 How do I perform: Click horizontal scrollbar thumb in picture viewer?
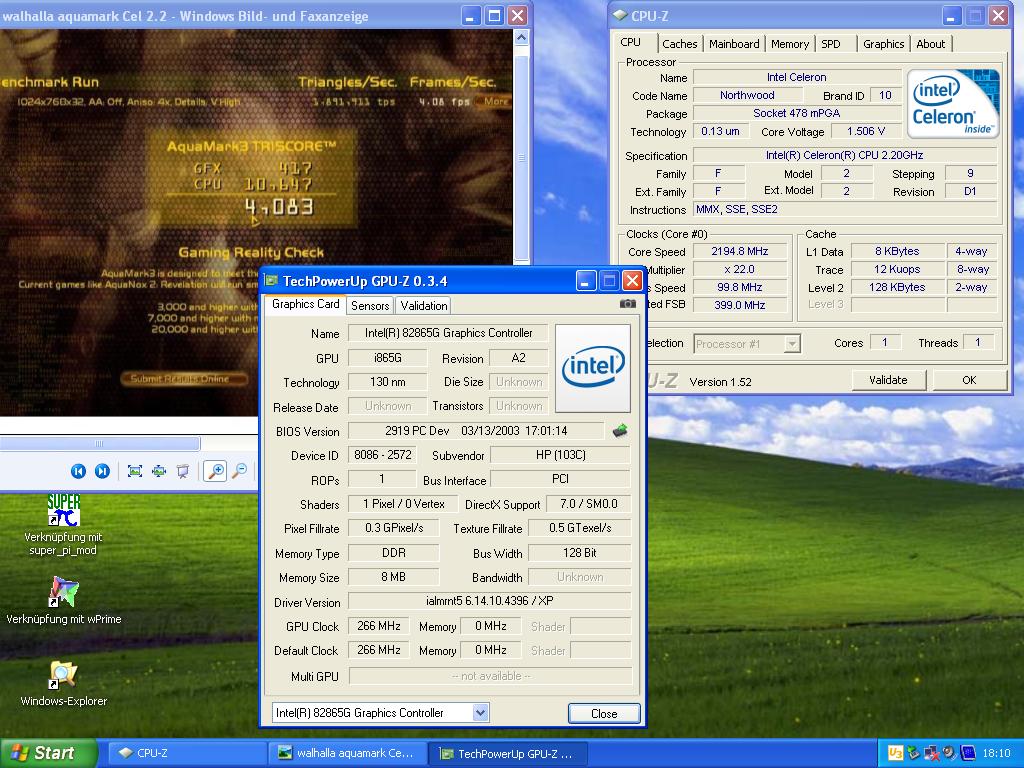click(99, 443)
